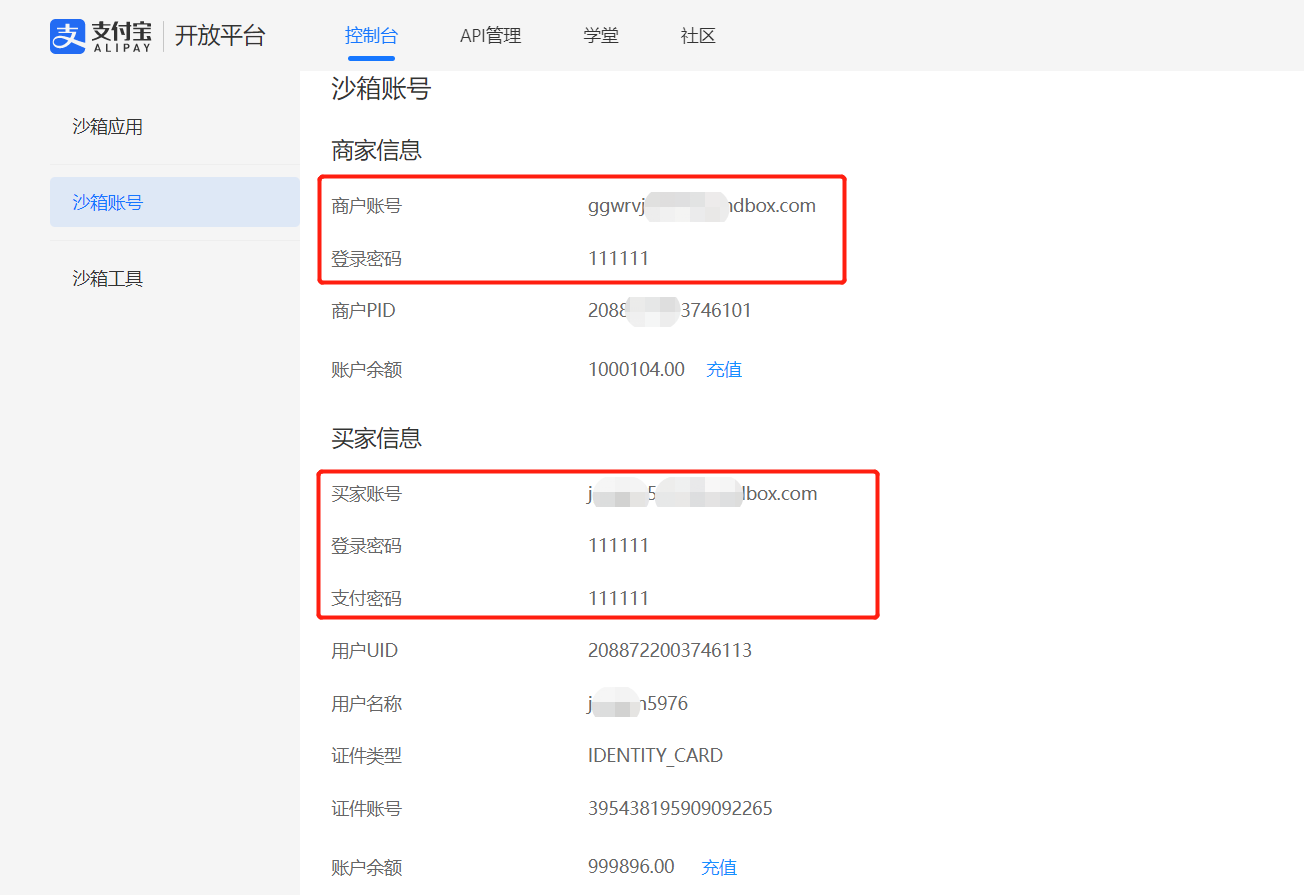Click the 沙箱账号 page heading
This screenshot has height=895, width=1304.
(381, 89)
